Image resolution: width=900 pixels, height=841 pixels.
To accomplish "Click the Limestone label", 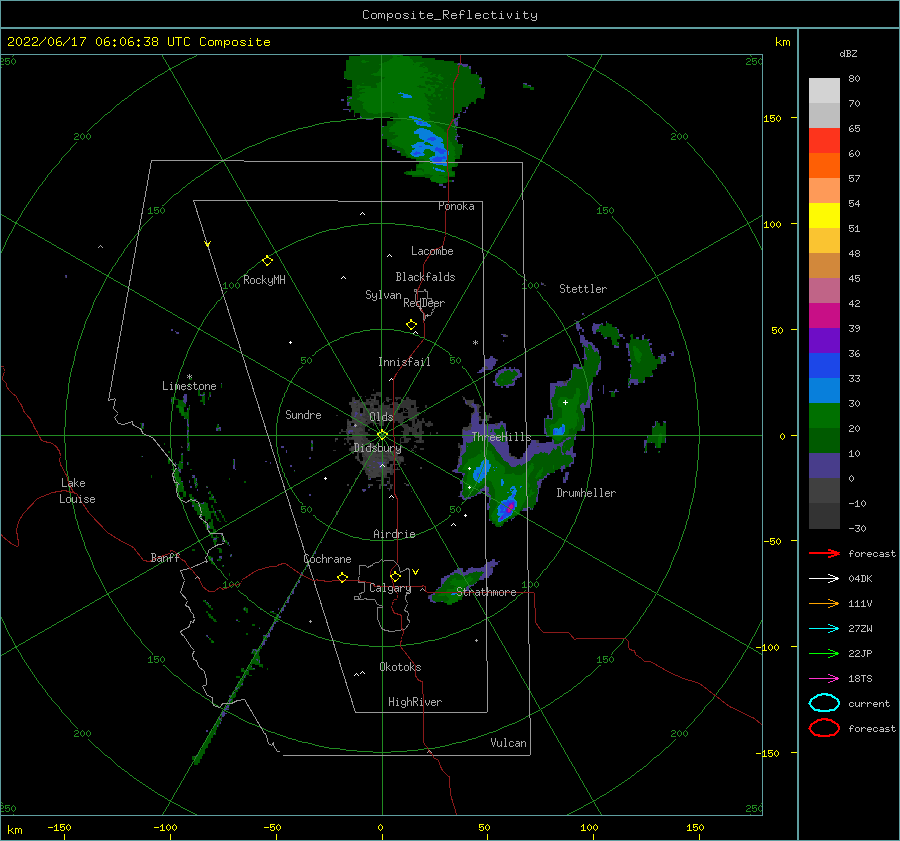I will (189, 386).
